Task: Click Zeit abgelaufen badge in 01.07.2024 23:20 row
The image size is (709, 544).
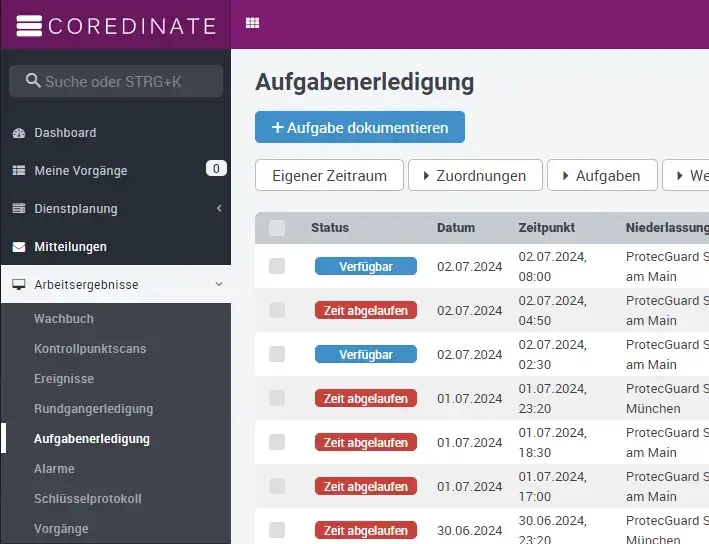Action: 366,398
